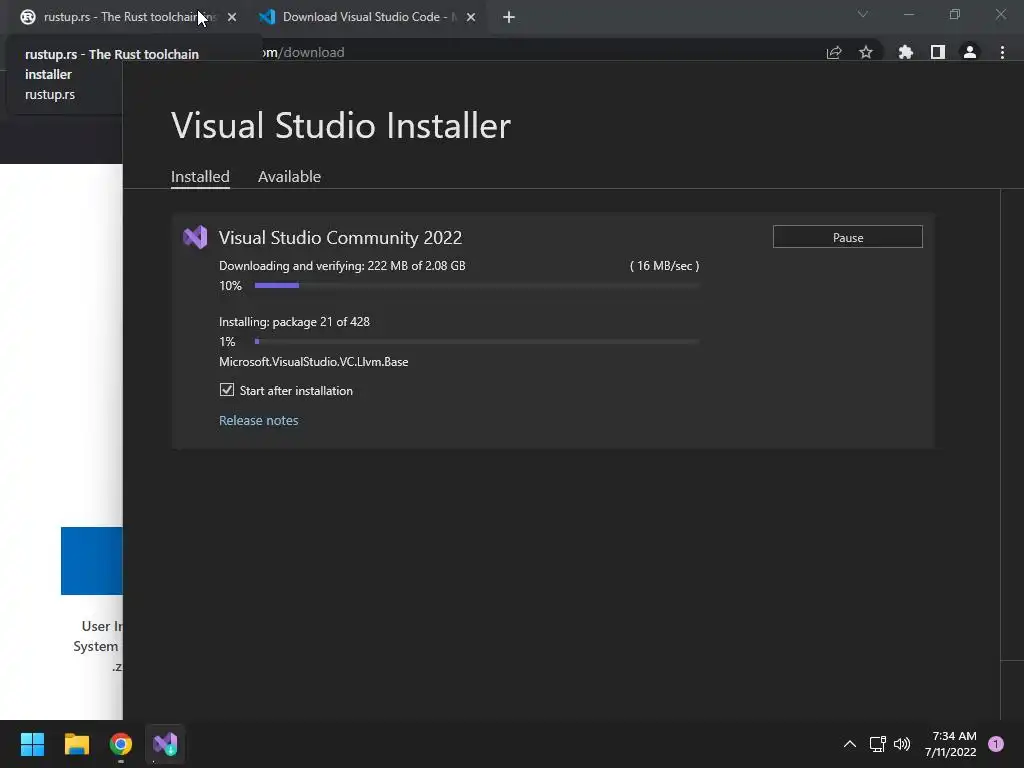Open the network icon in system tray
Viewport: 1024px width, 768px height.
point(878,744)
